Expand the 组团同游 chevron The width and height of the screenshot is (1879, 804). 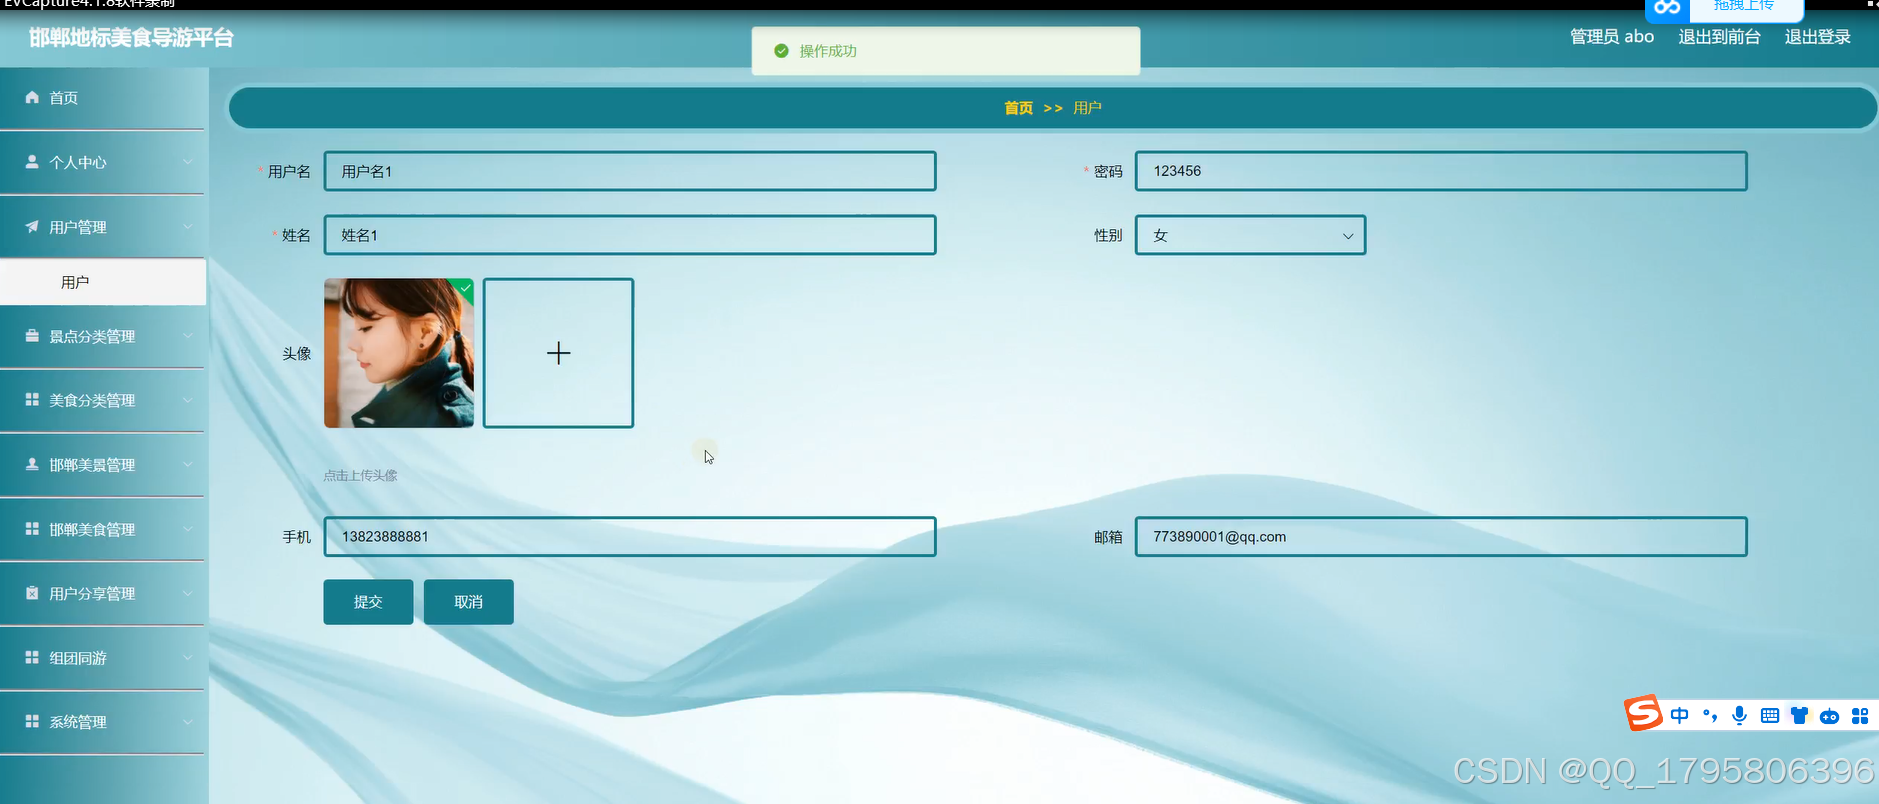(188, 657)
